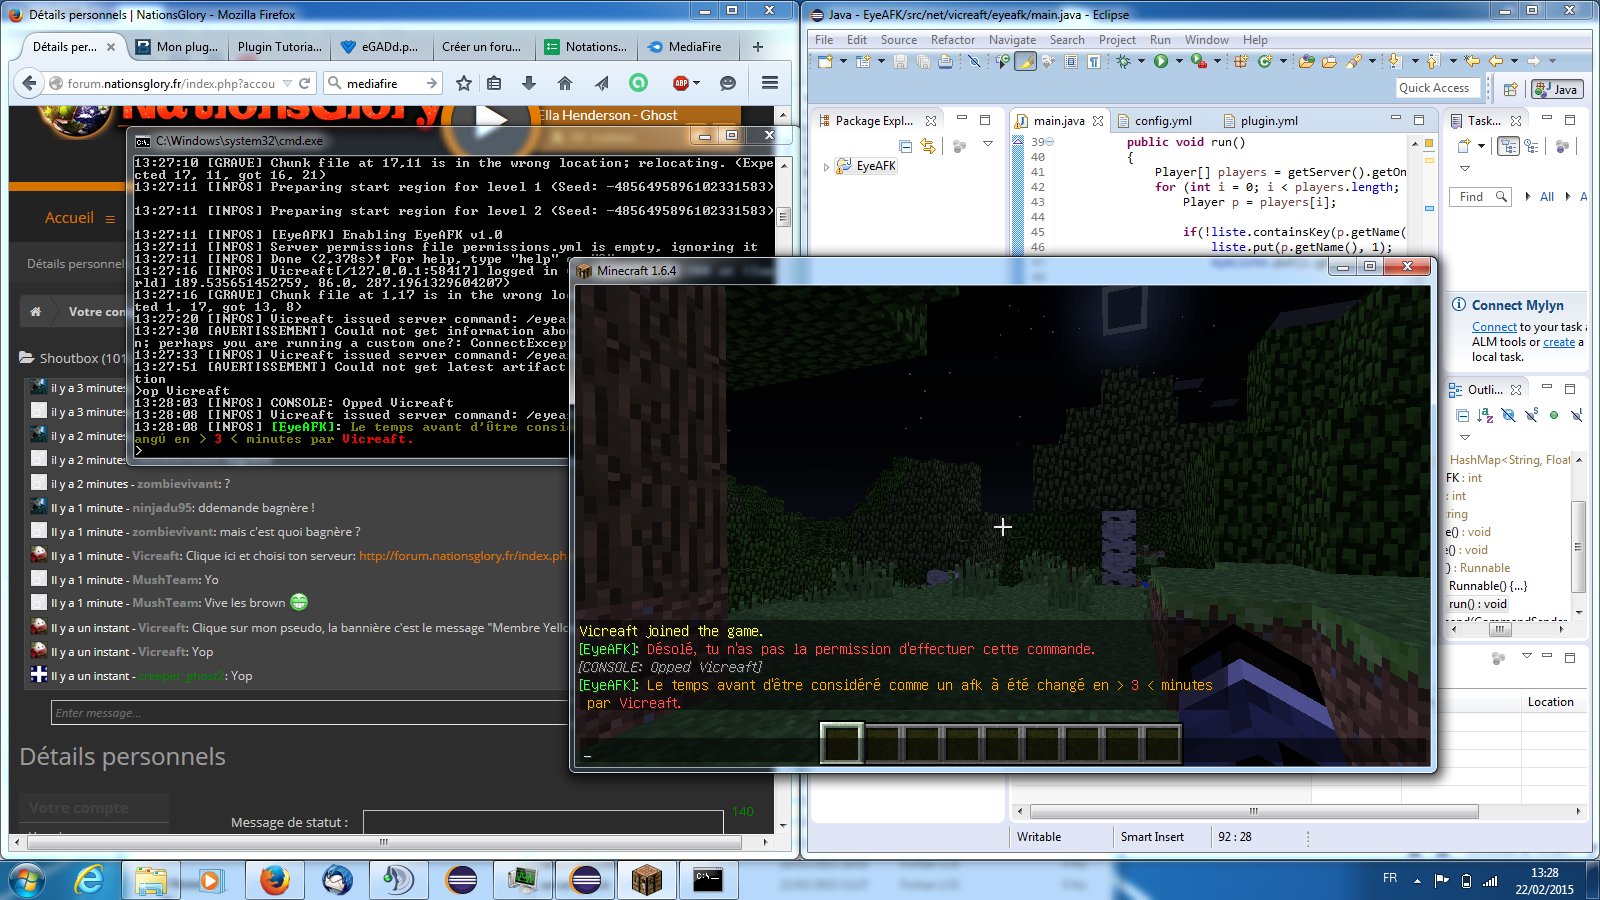1600x900 pixels.
Task: Show hidden system tray icons
Action: [x=1417, y=881]
